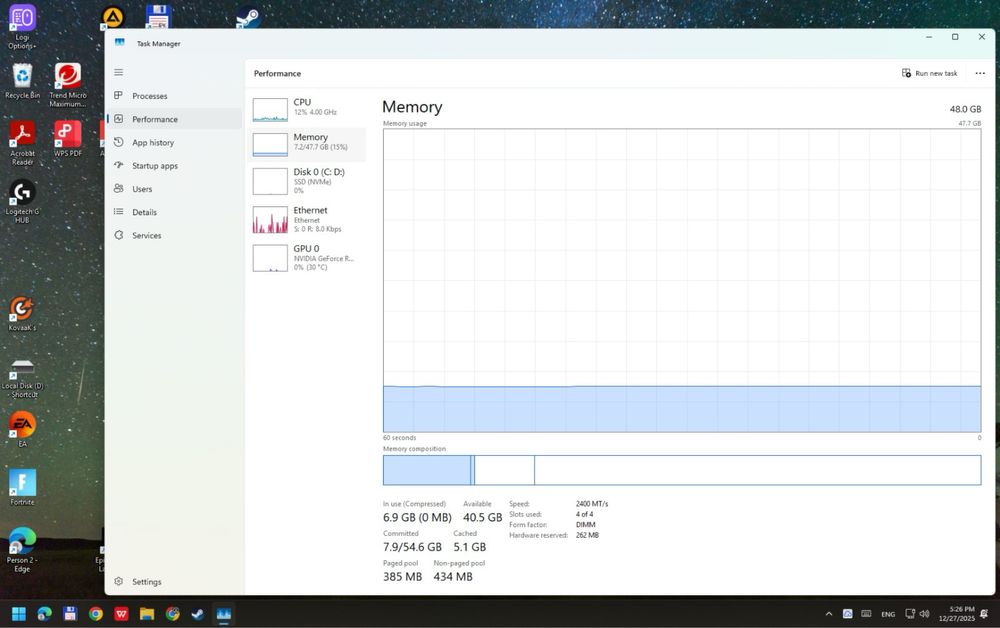
Task: Select Performance in the sidebar
Action: click(x=173, y=119)
